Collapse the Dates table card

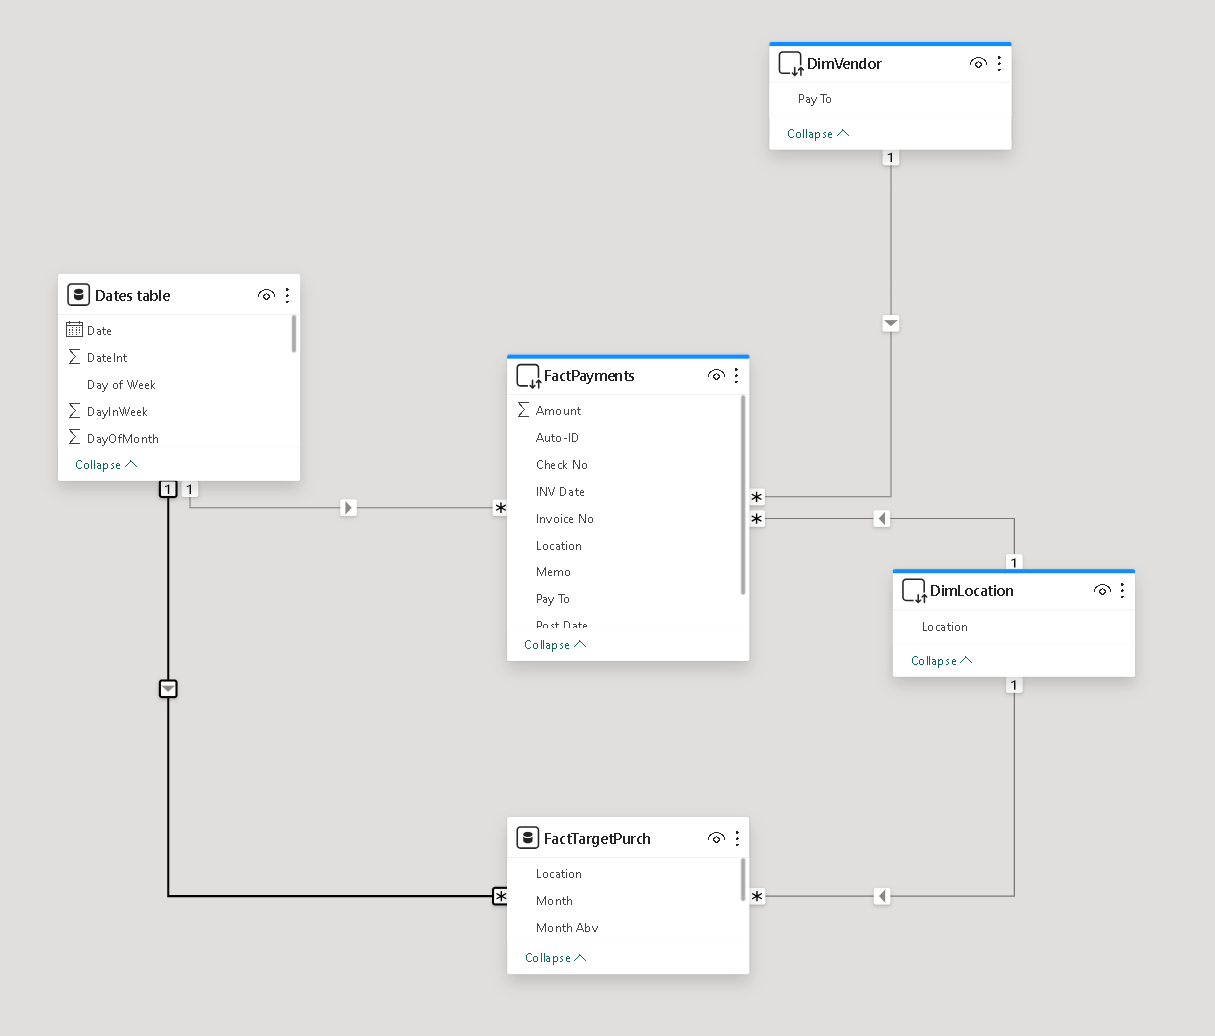pos(106,465)
